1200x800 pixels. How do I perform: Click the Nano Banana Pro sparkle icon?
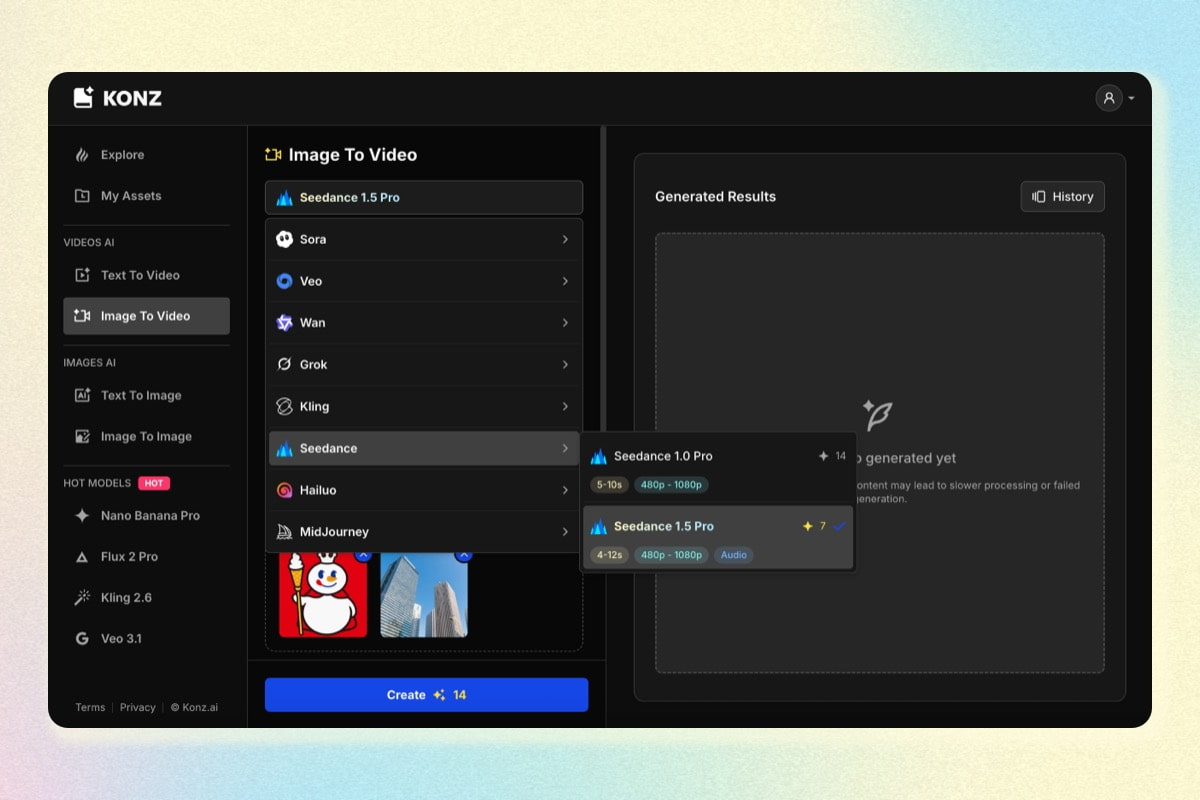click(82, 516)
